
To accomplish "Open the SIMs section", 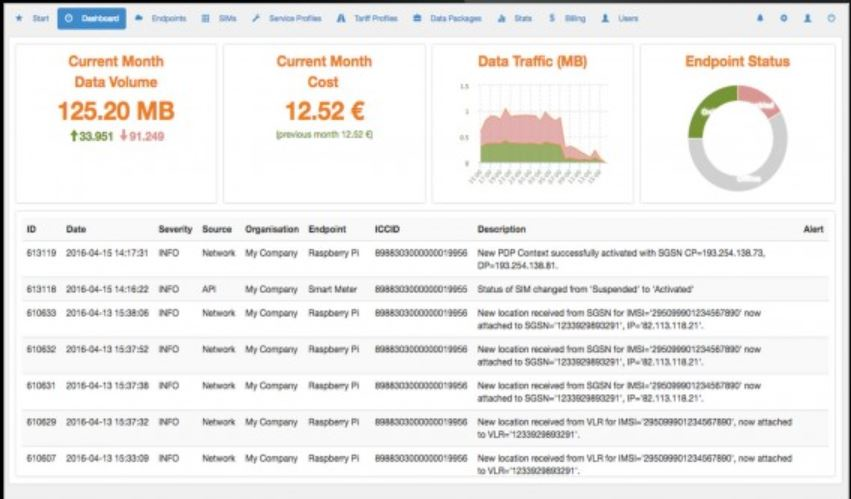I will coord(219,18).
